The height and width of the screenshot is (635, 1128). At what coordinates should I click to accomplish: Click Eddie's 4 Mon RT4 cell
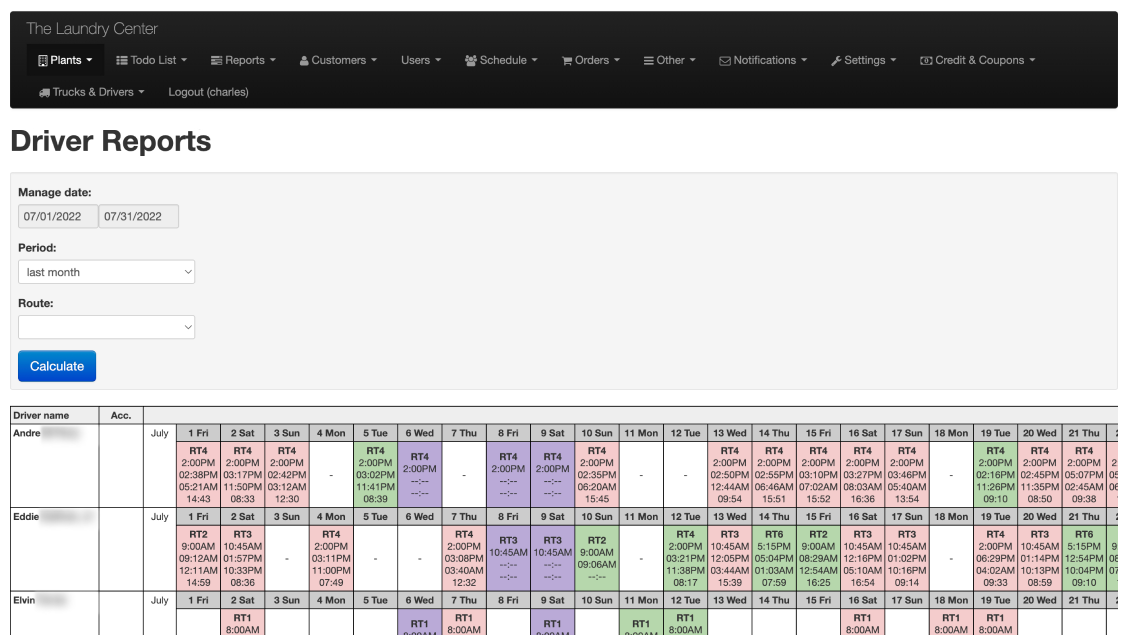coord(331,558)
